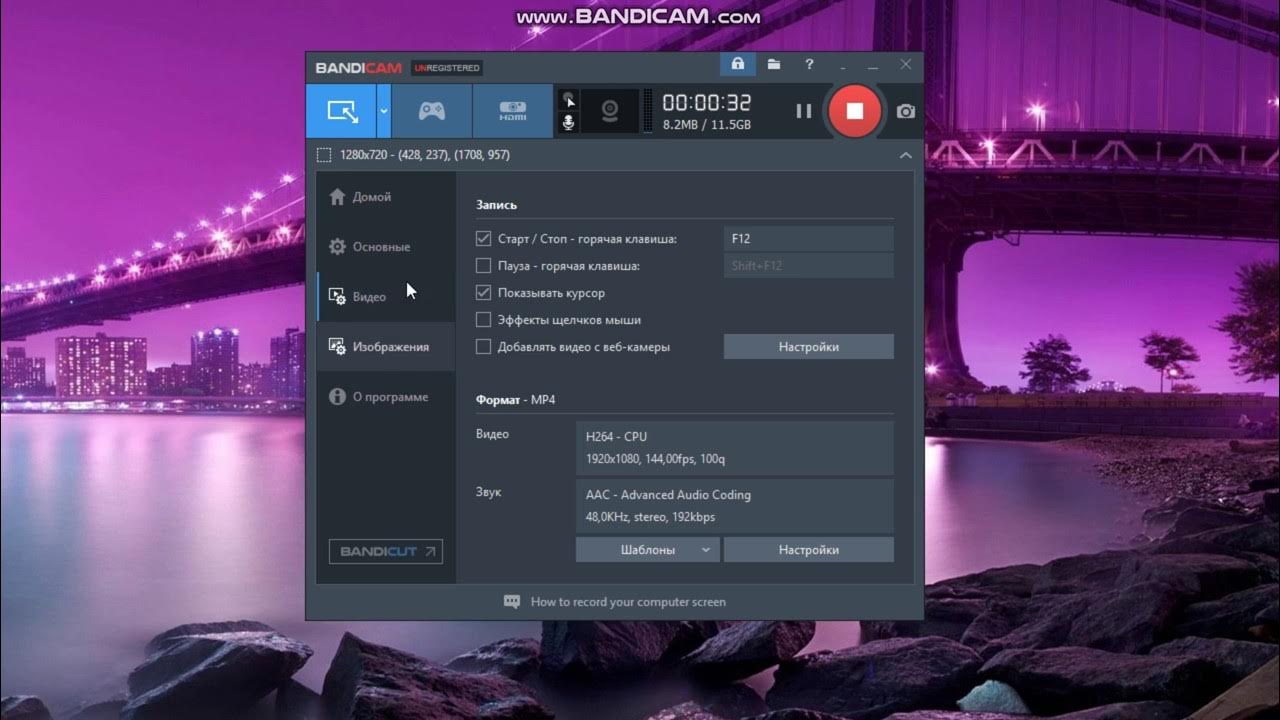Viewport: 1280px width, 720px height.
Task: Open help question mark icon
Action: 809,65
